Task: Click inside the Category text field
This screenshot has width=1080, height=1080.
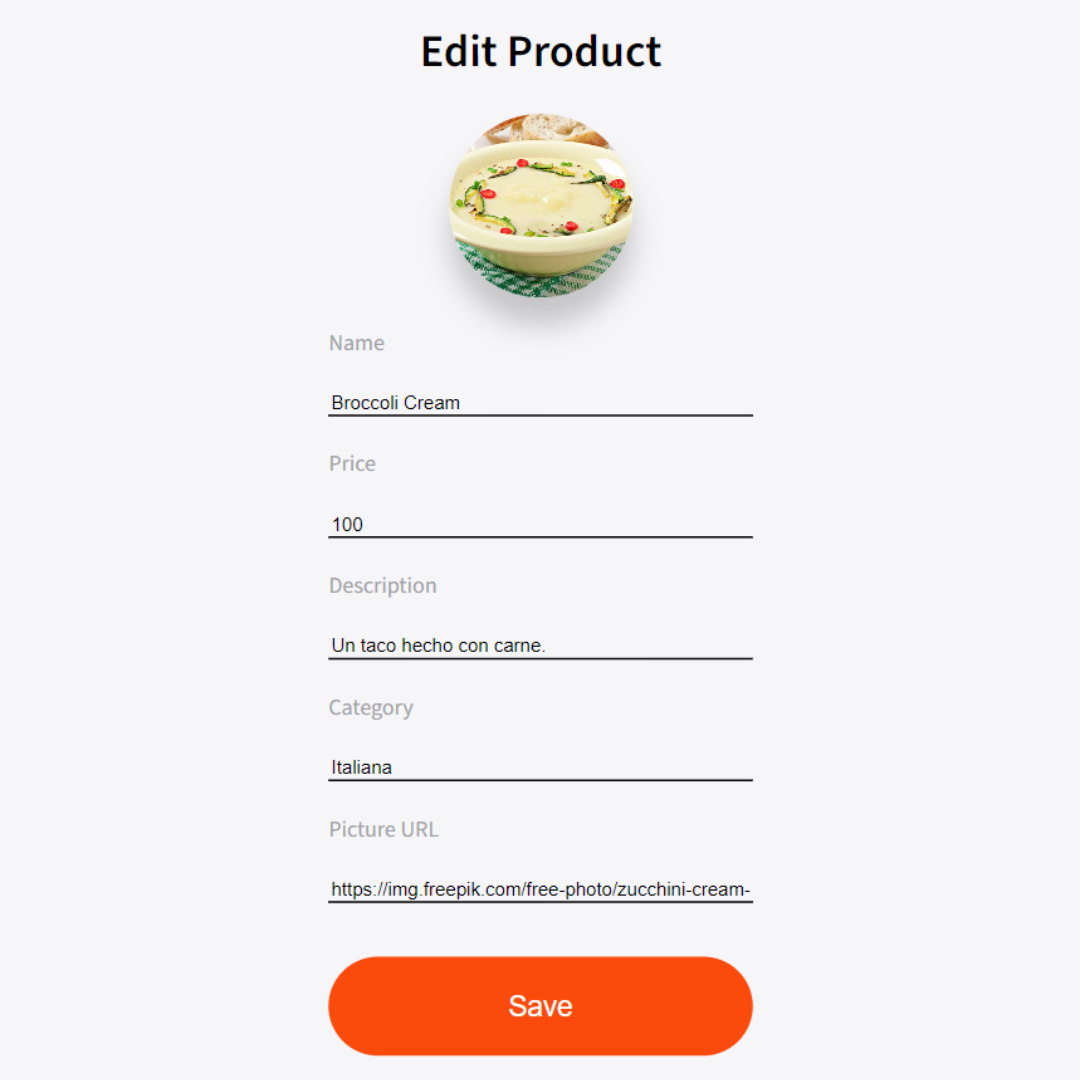Action: click(x=540, y=766)
